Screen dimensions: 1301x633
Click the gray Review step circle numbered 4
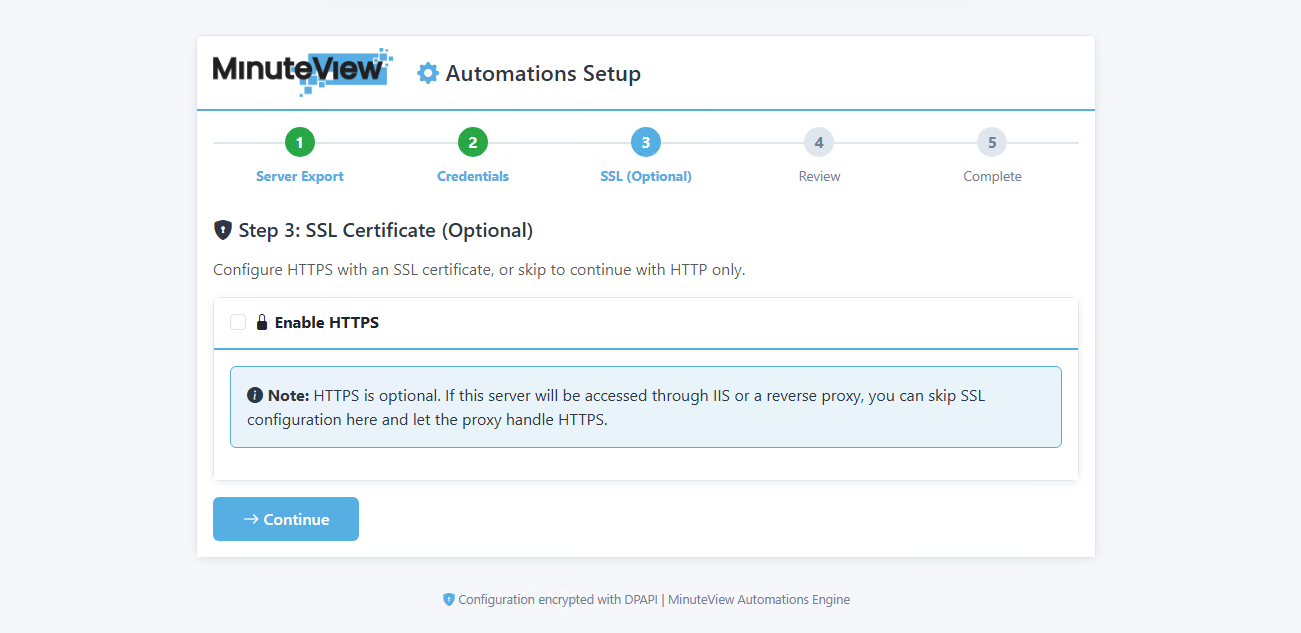pyautogui.click(x=819, y=142)
